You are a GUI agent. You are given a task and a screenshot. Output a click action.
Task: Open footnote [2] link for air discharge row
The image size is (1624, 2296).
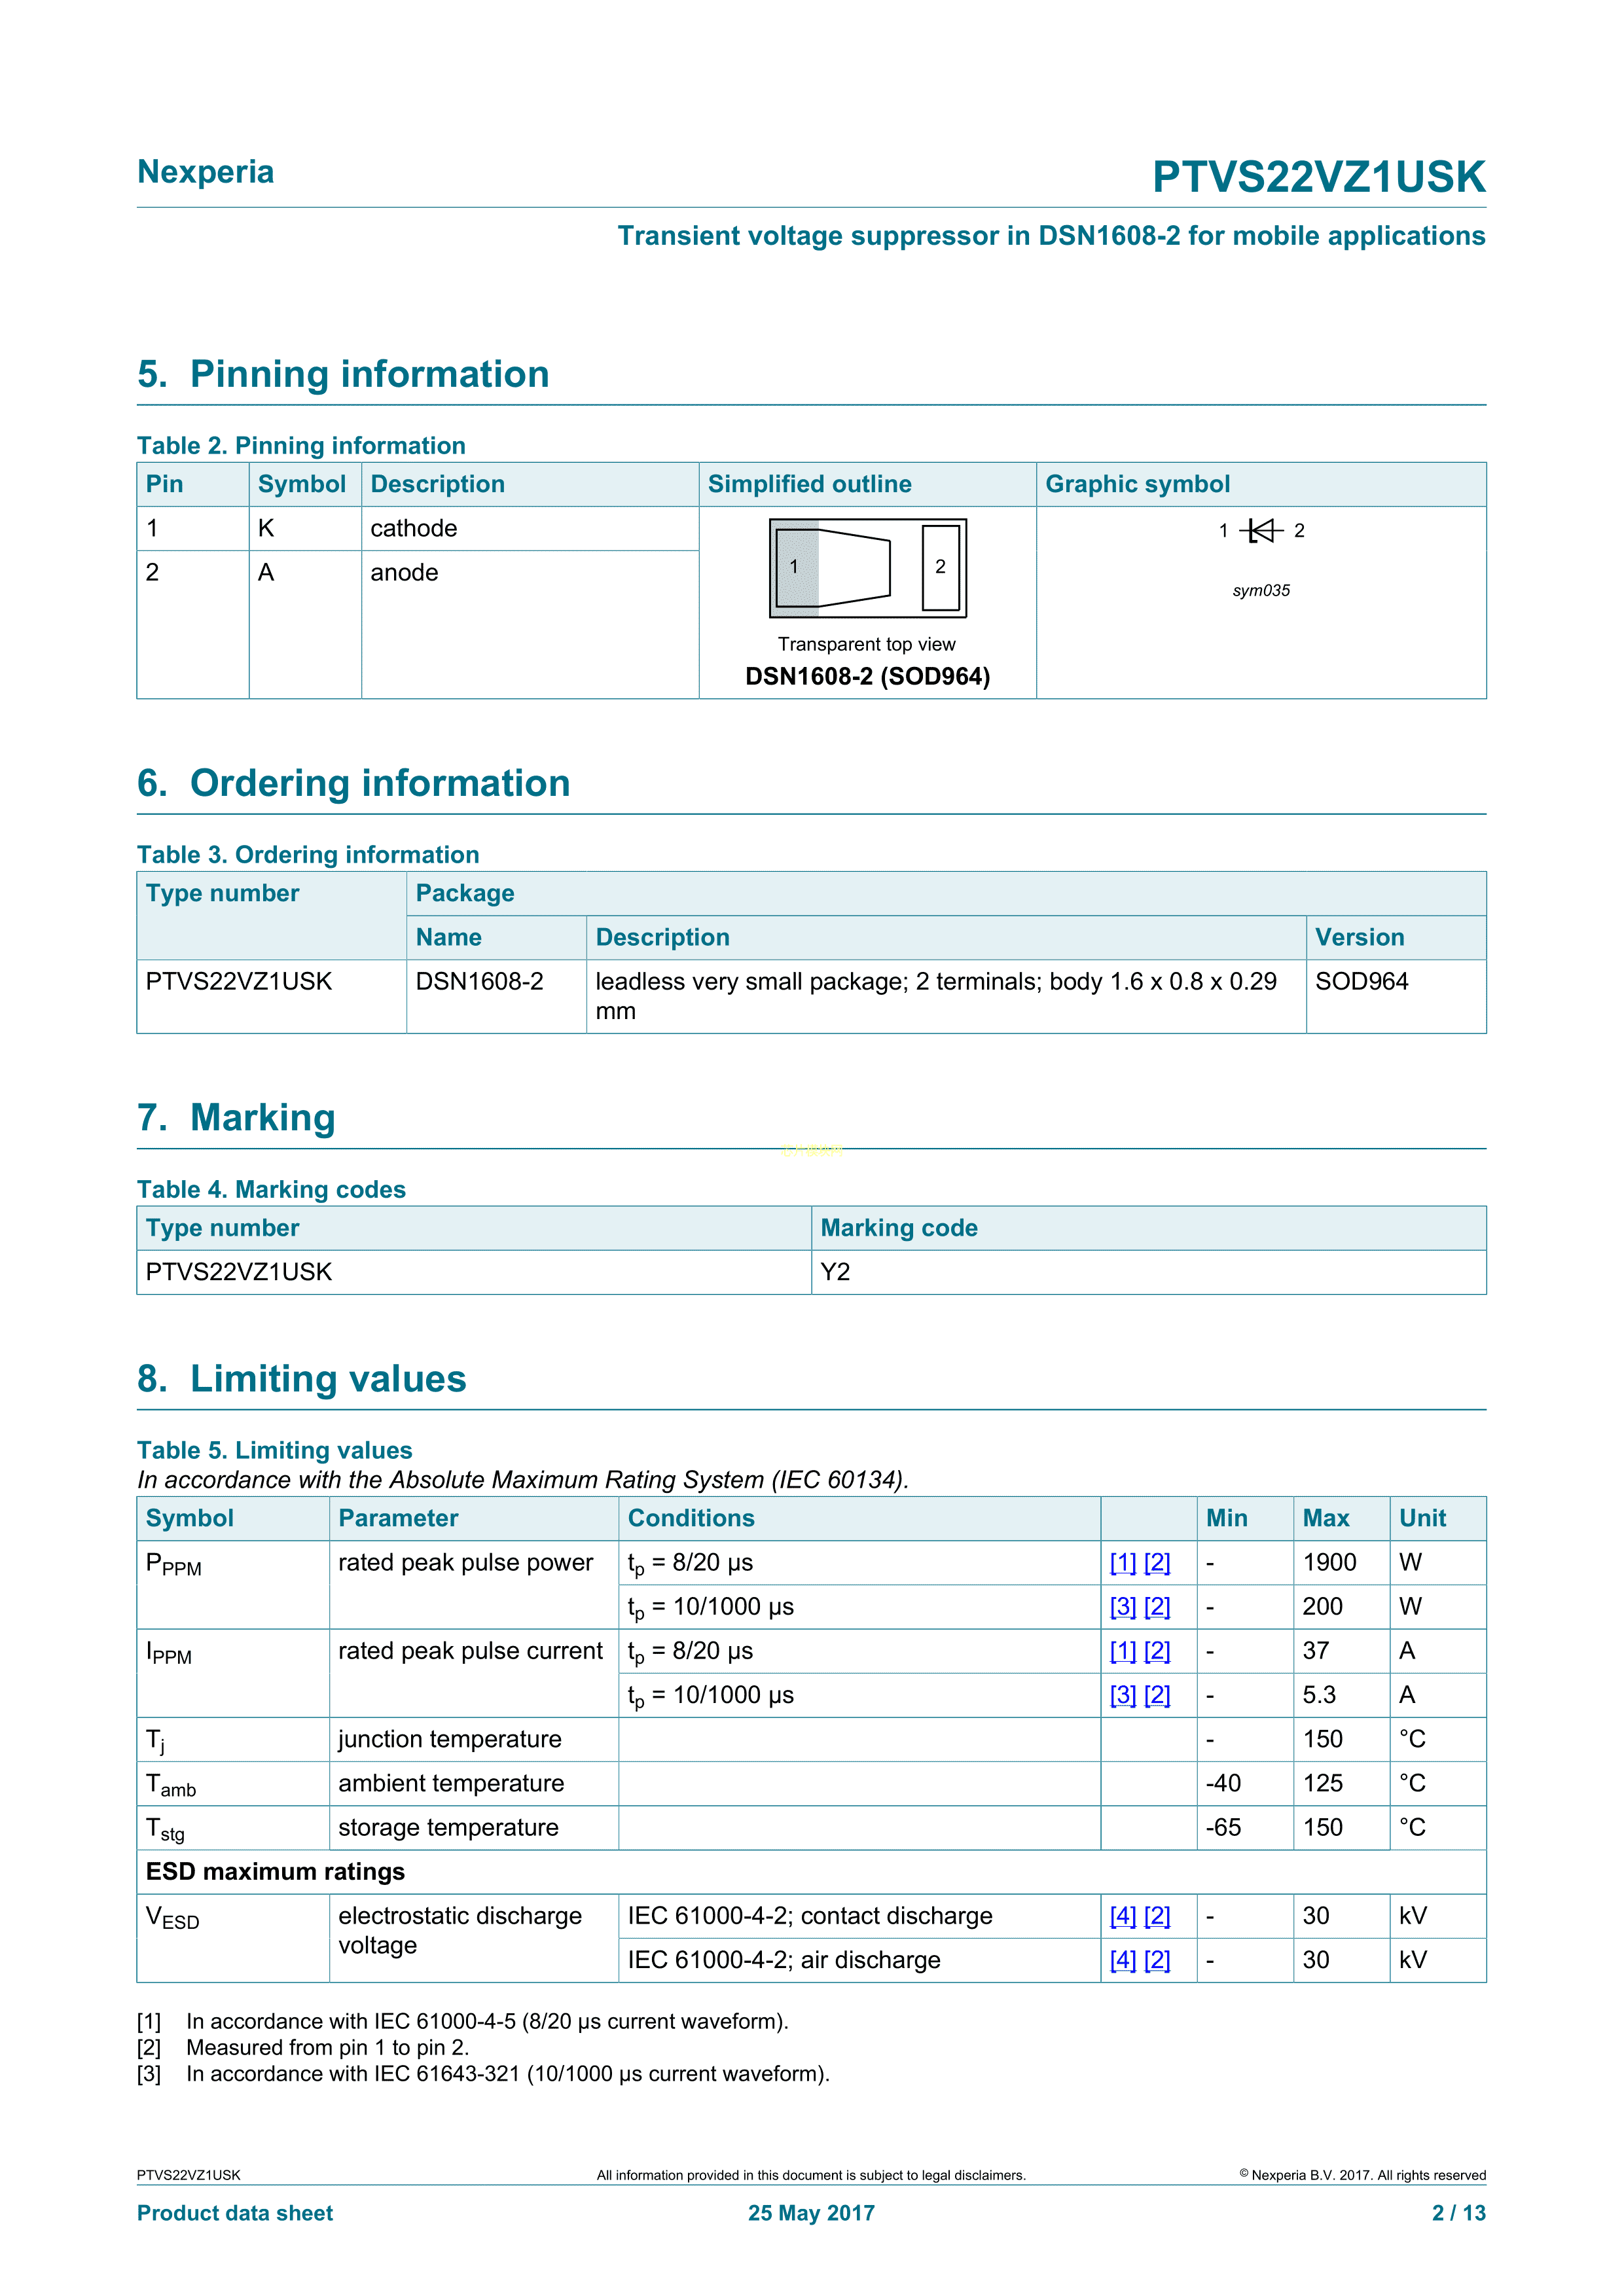click(x=1157, y=1960)
